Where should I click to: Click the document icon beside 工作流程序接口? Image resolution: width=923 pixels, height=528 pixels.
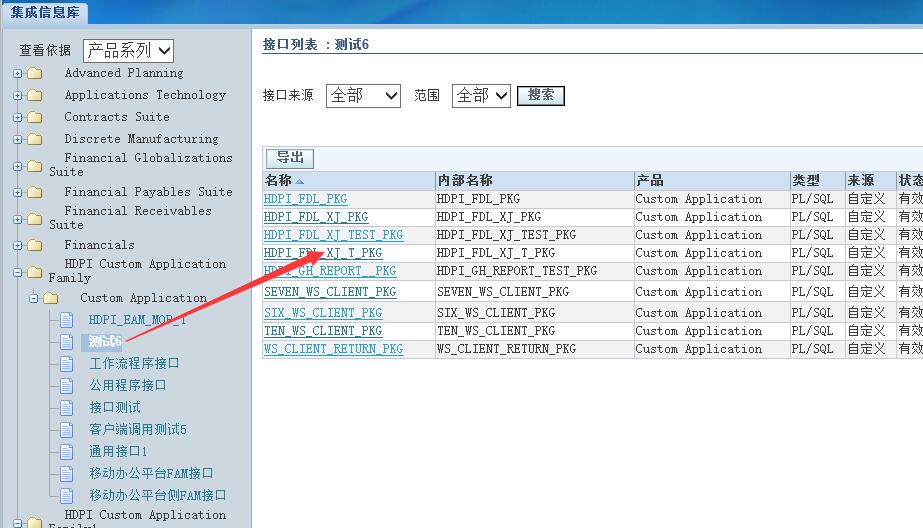click(x=67, y=364)
